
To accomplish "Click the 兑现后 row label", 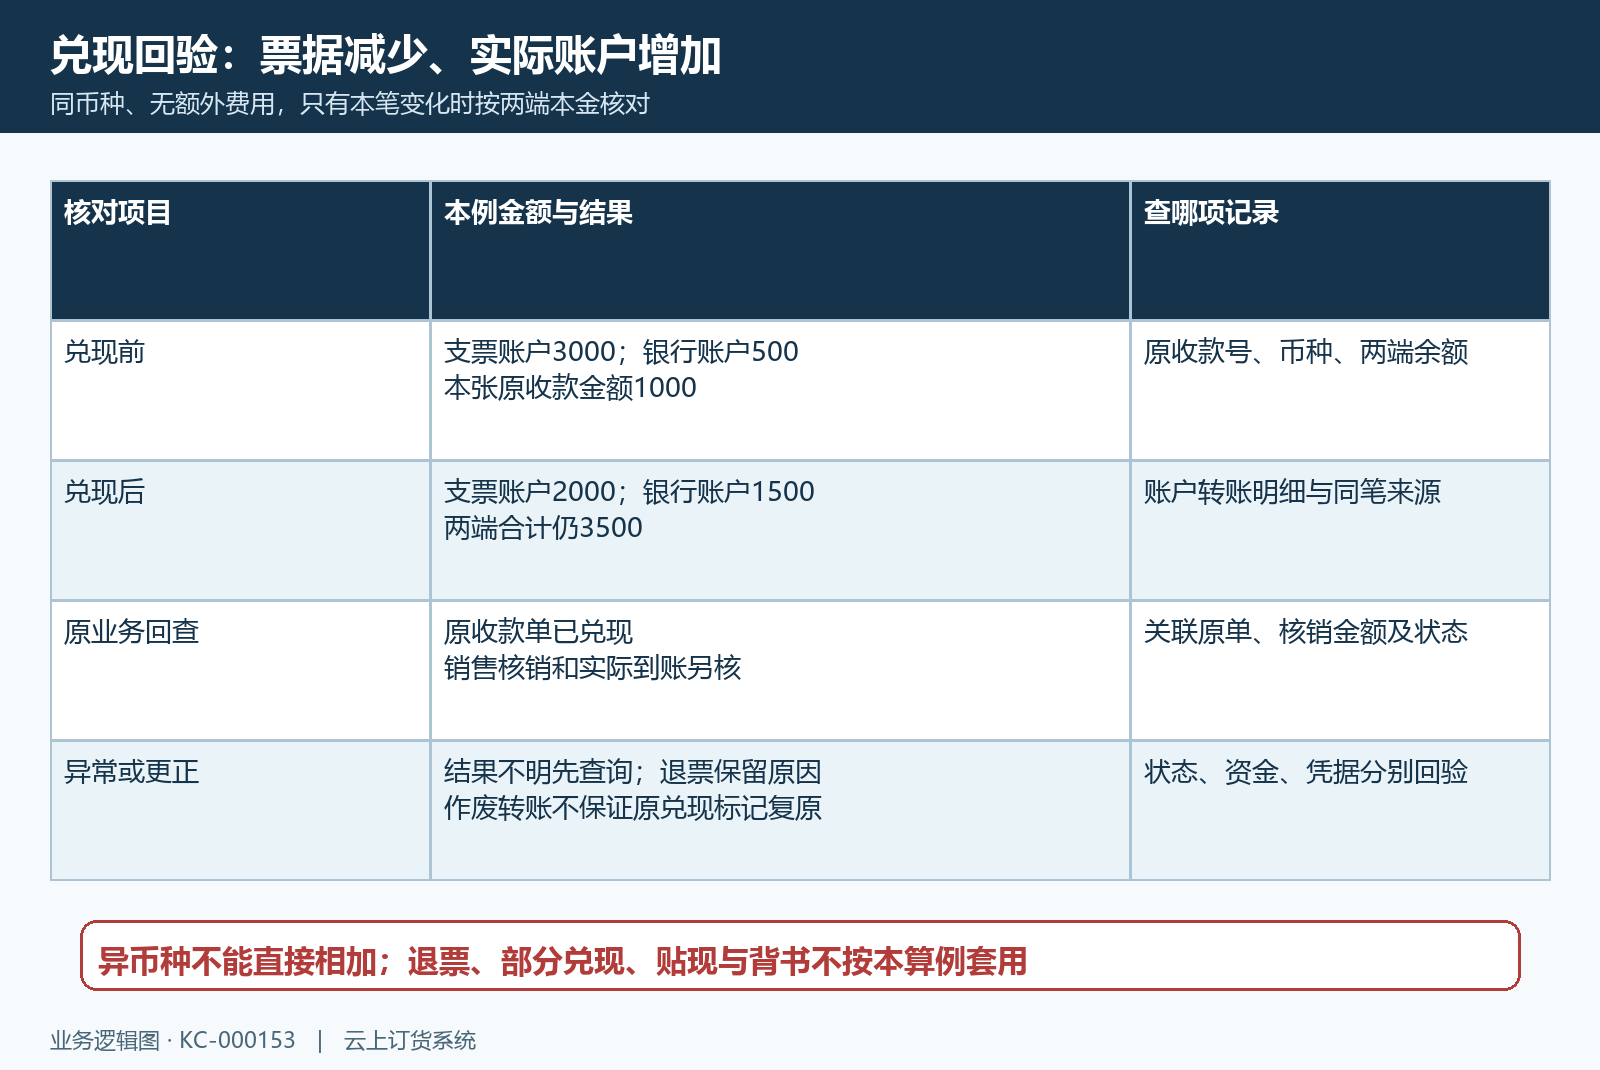I will [x=105, y=492].
